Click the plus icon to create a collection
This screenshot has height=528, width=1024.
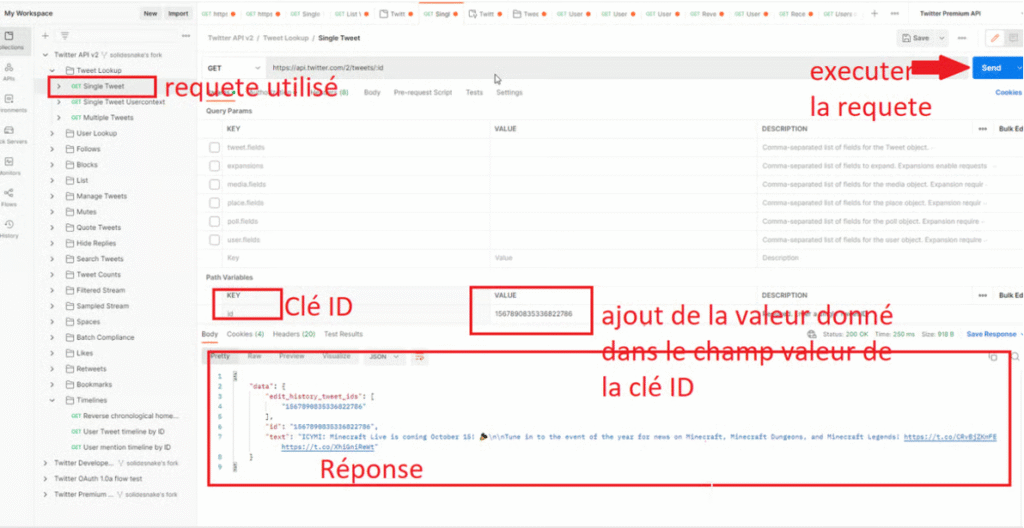[45, 36]
